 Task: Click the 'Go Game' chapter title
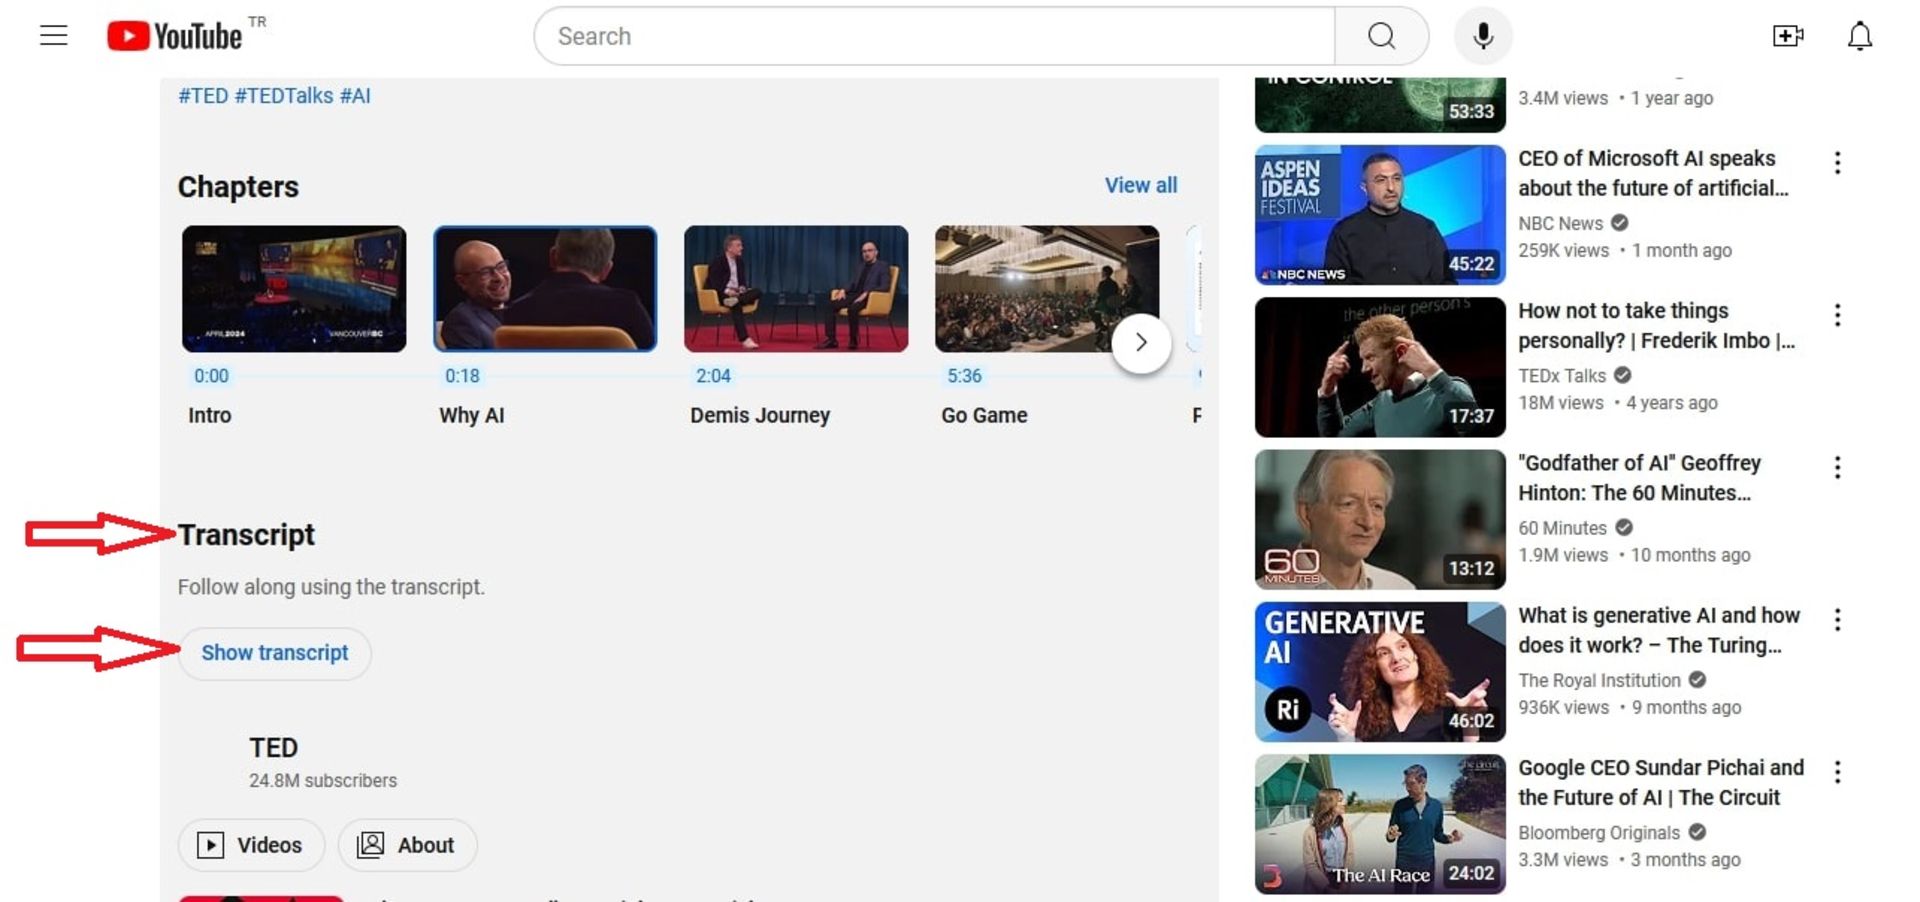984,415
